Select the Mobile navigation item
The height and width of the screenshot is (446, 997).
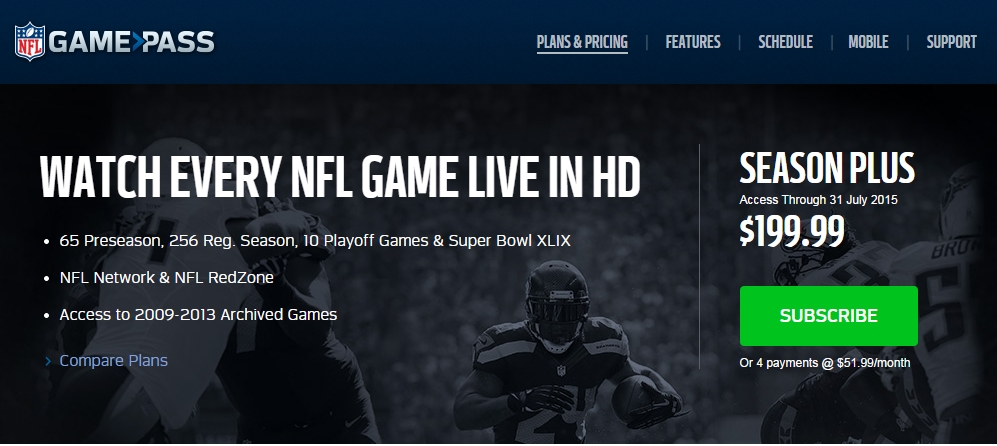pos(868,42)
